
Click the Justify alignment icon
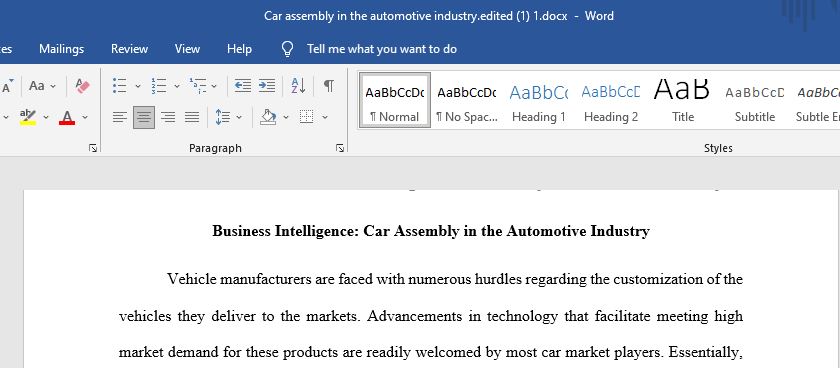pyautogui.click(x=192, y=117)
